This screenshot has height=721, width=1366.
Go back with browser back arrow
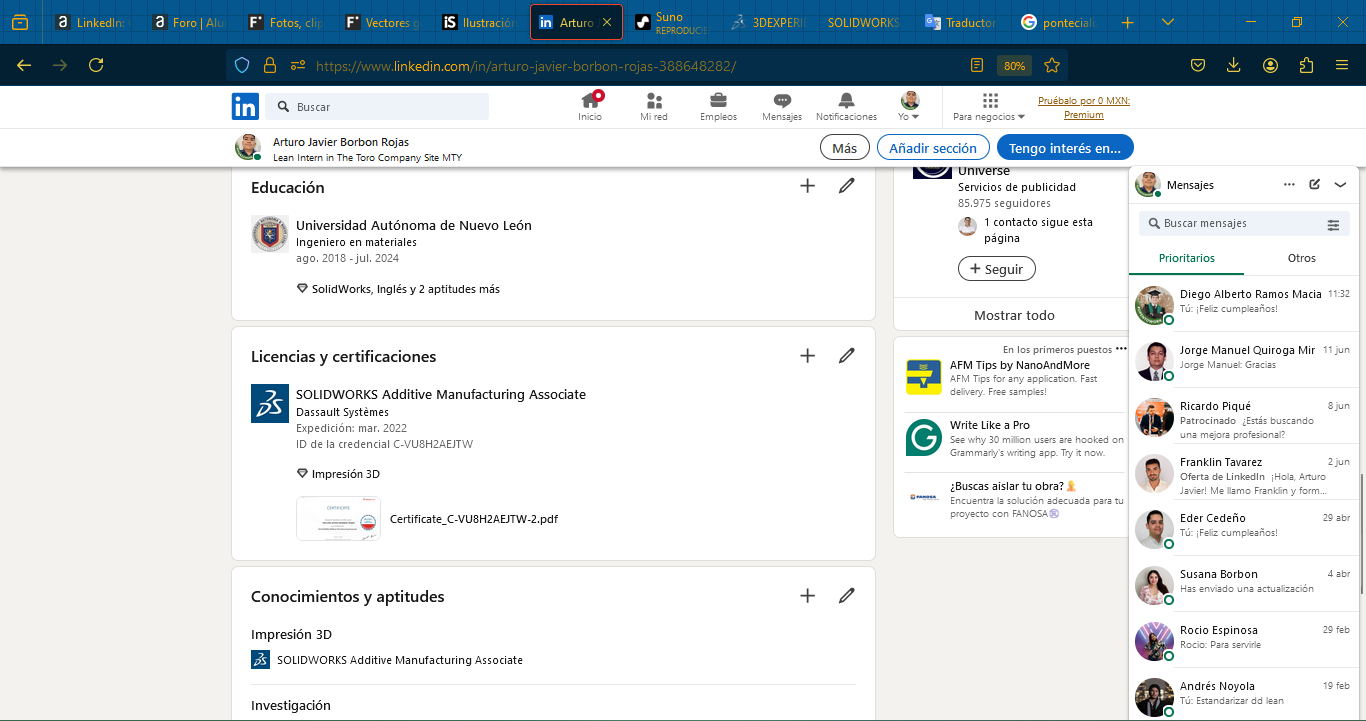[x=24, y=65]
